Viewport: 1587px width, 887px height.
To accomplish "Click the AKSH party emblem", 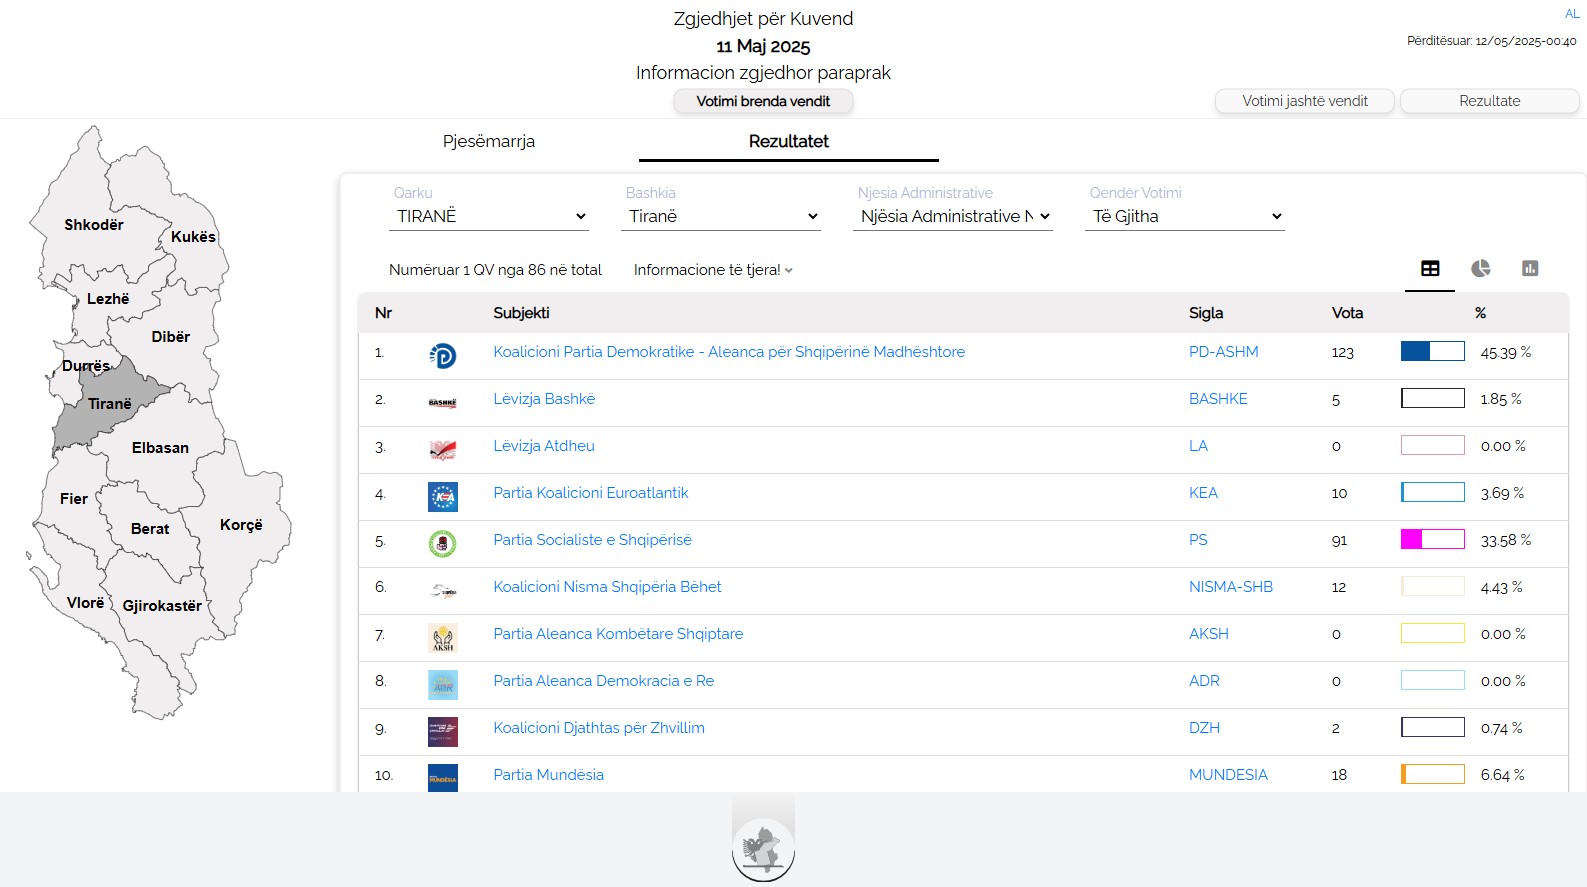I will (442, 637).
